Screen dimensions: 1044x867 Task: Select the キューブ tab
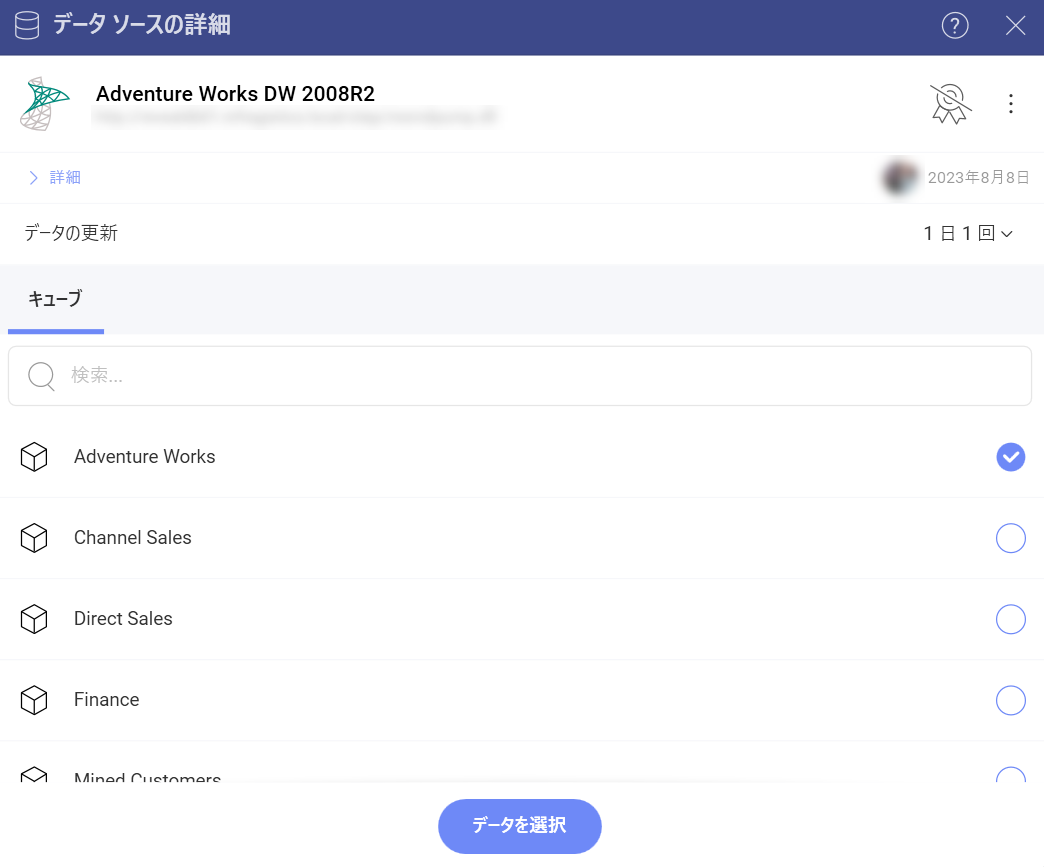coord(55,299)
